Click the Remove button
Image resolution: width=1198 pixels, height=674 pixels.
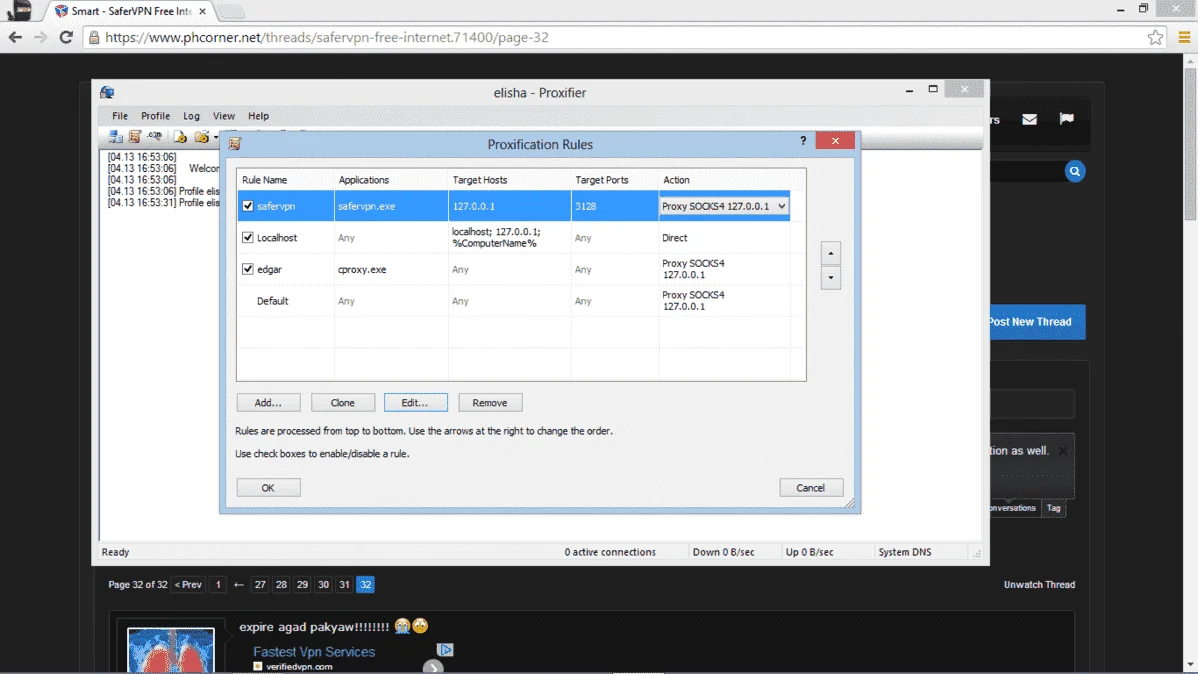490,403
